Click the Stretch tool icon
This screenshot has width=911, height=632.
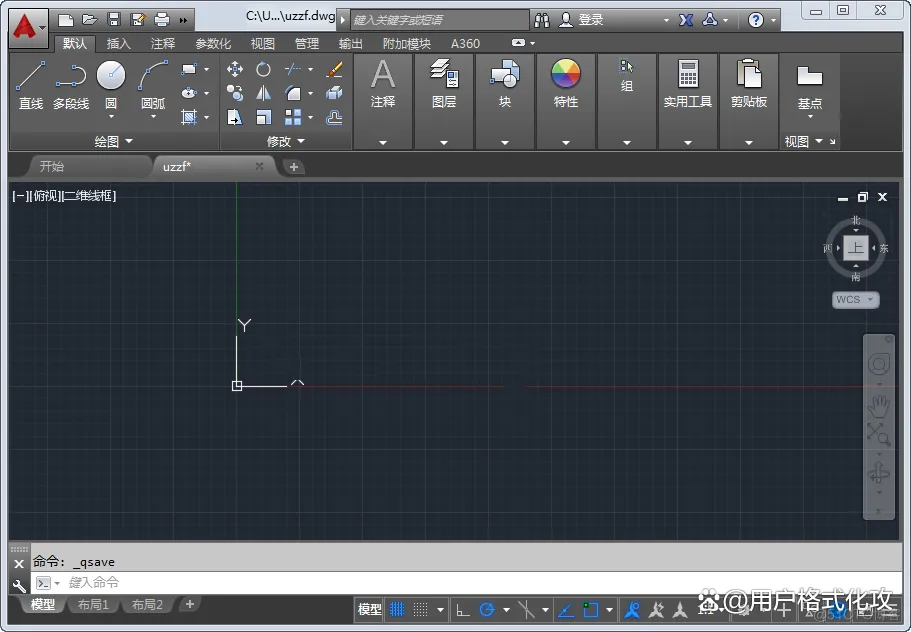click(235, 117)
